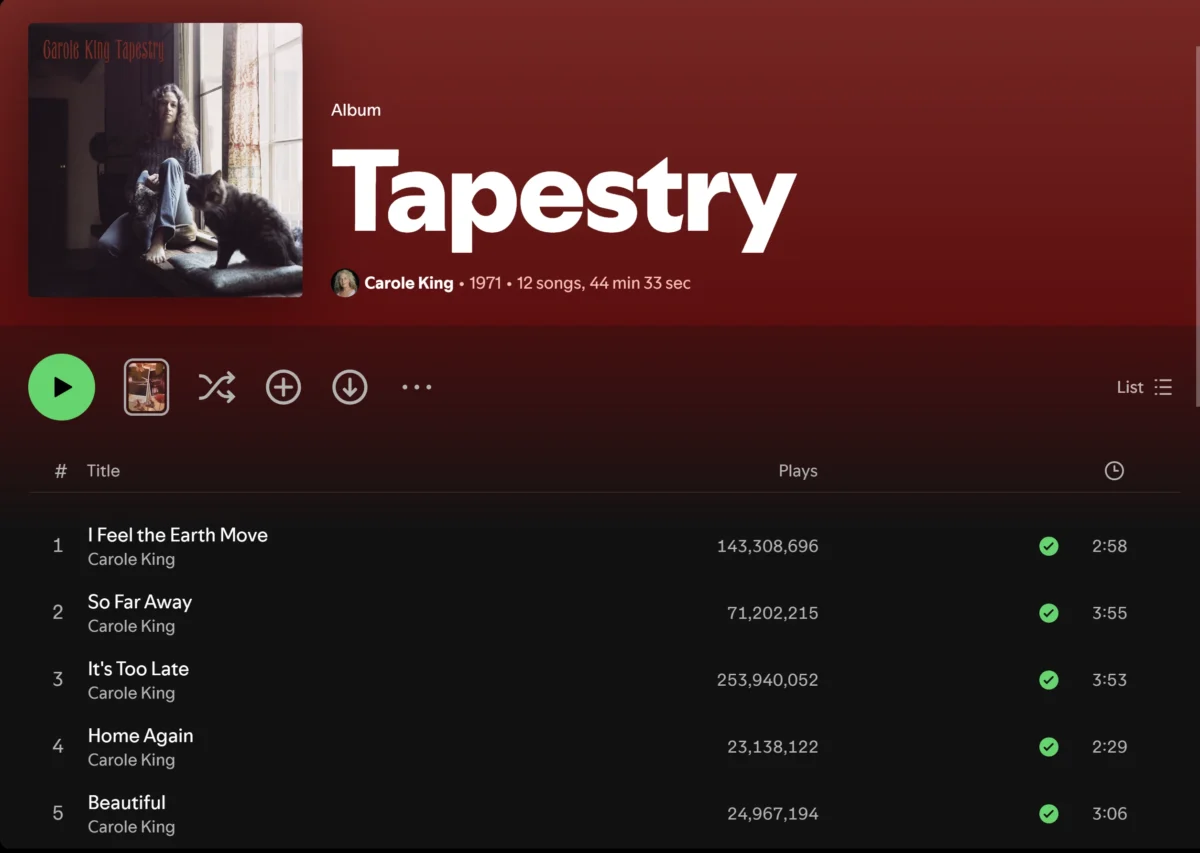Screen dimensions: 1200x853
Task: Click the Title column header
Action: pyautogui.click(x=103, y=470)
